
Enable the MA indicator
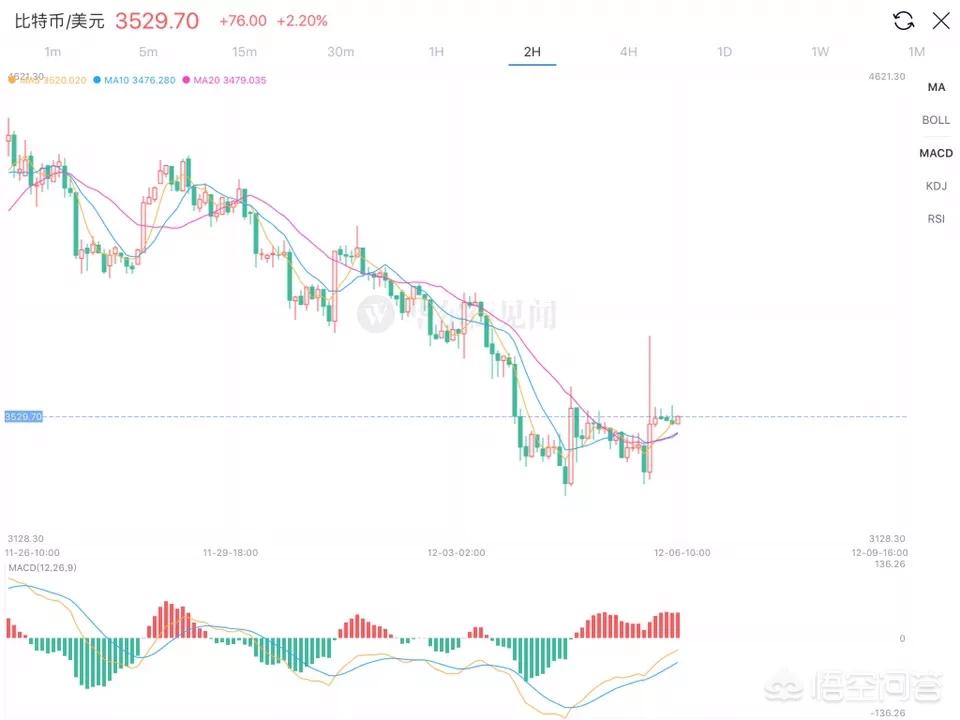click(936, 87)
